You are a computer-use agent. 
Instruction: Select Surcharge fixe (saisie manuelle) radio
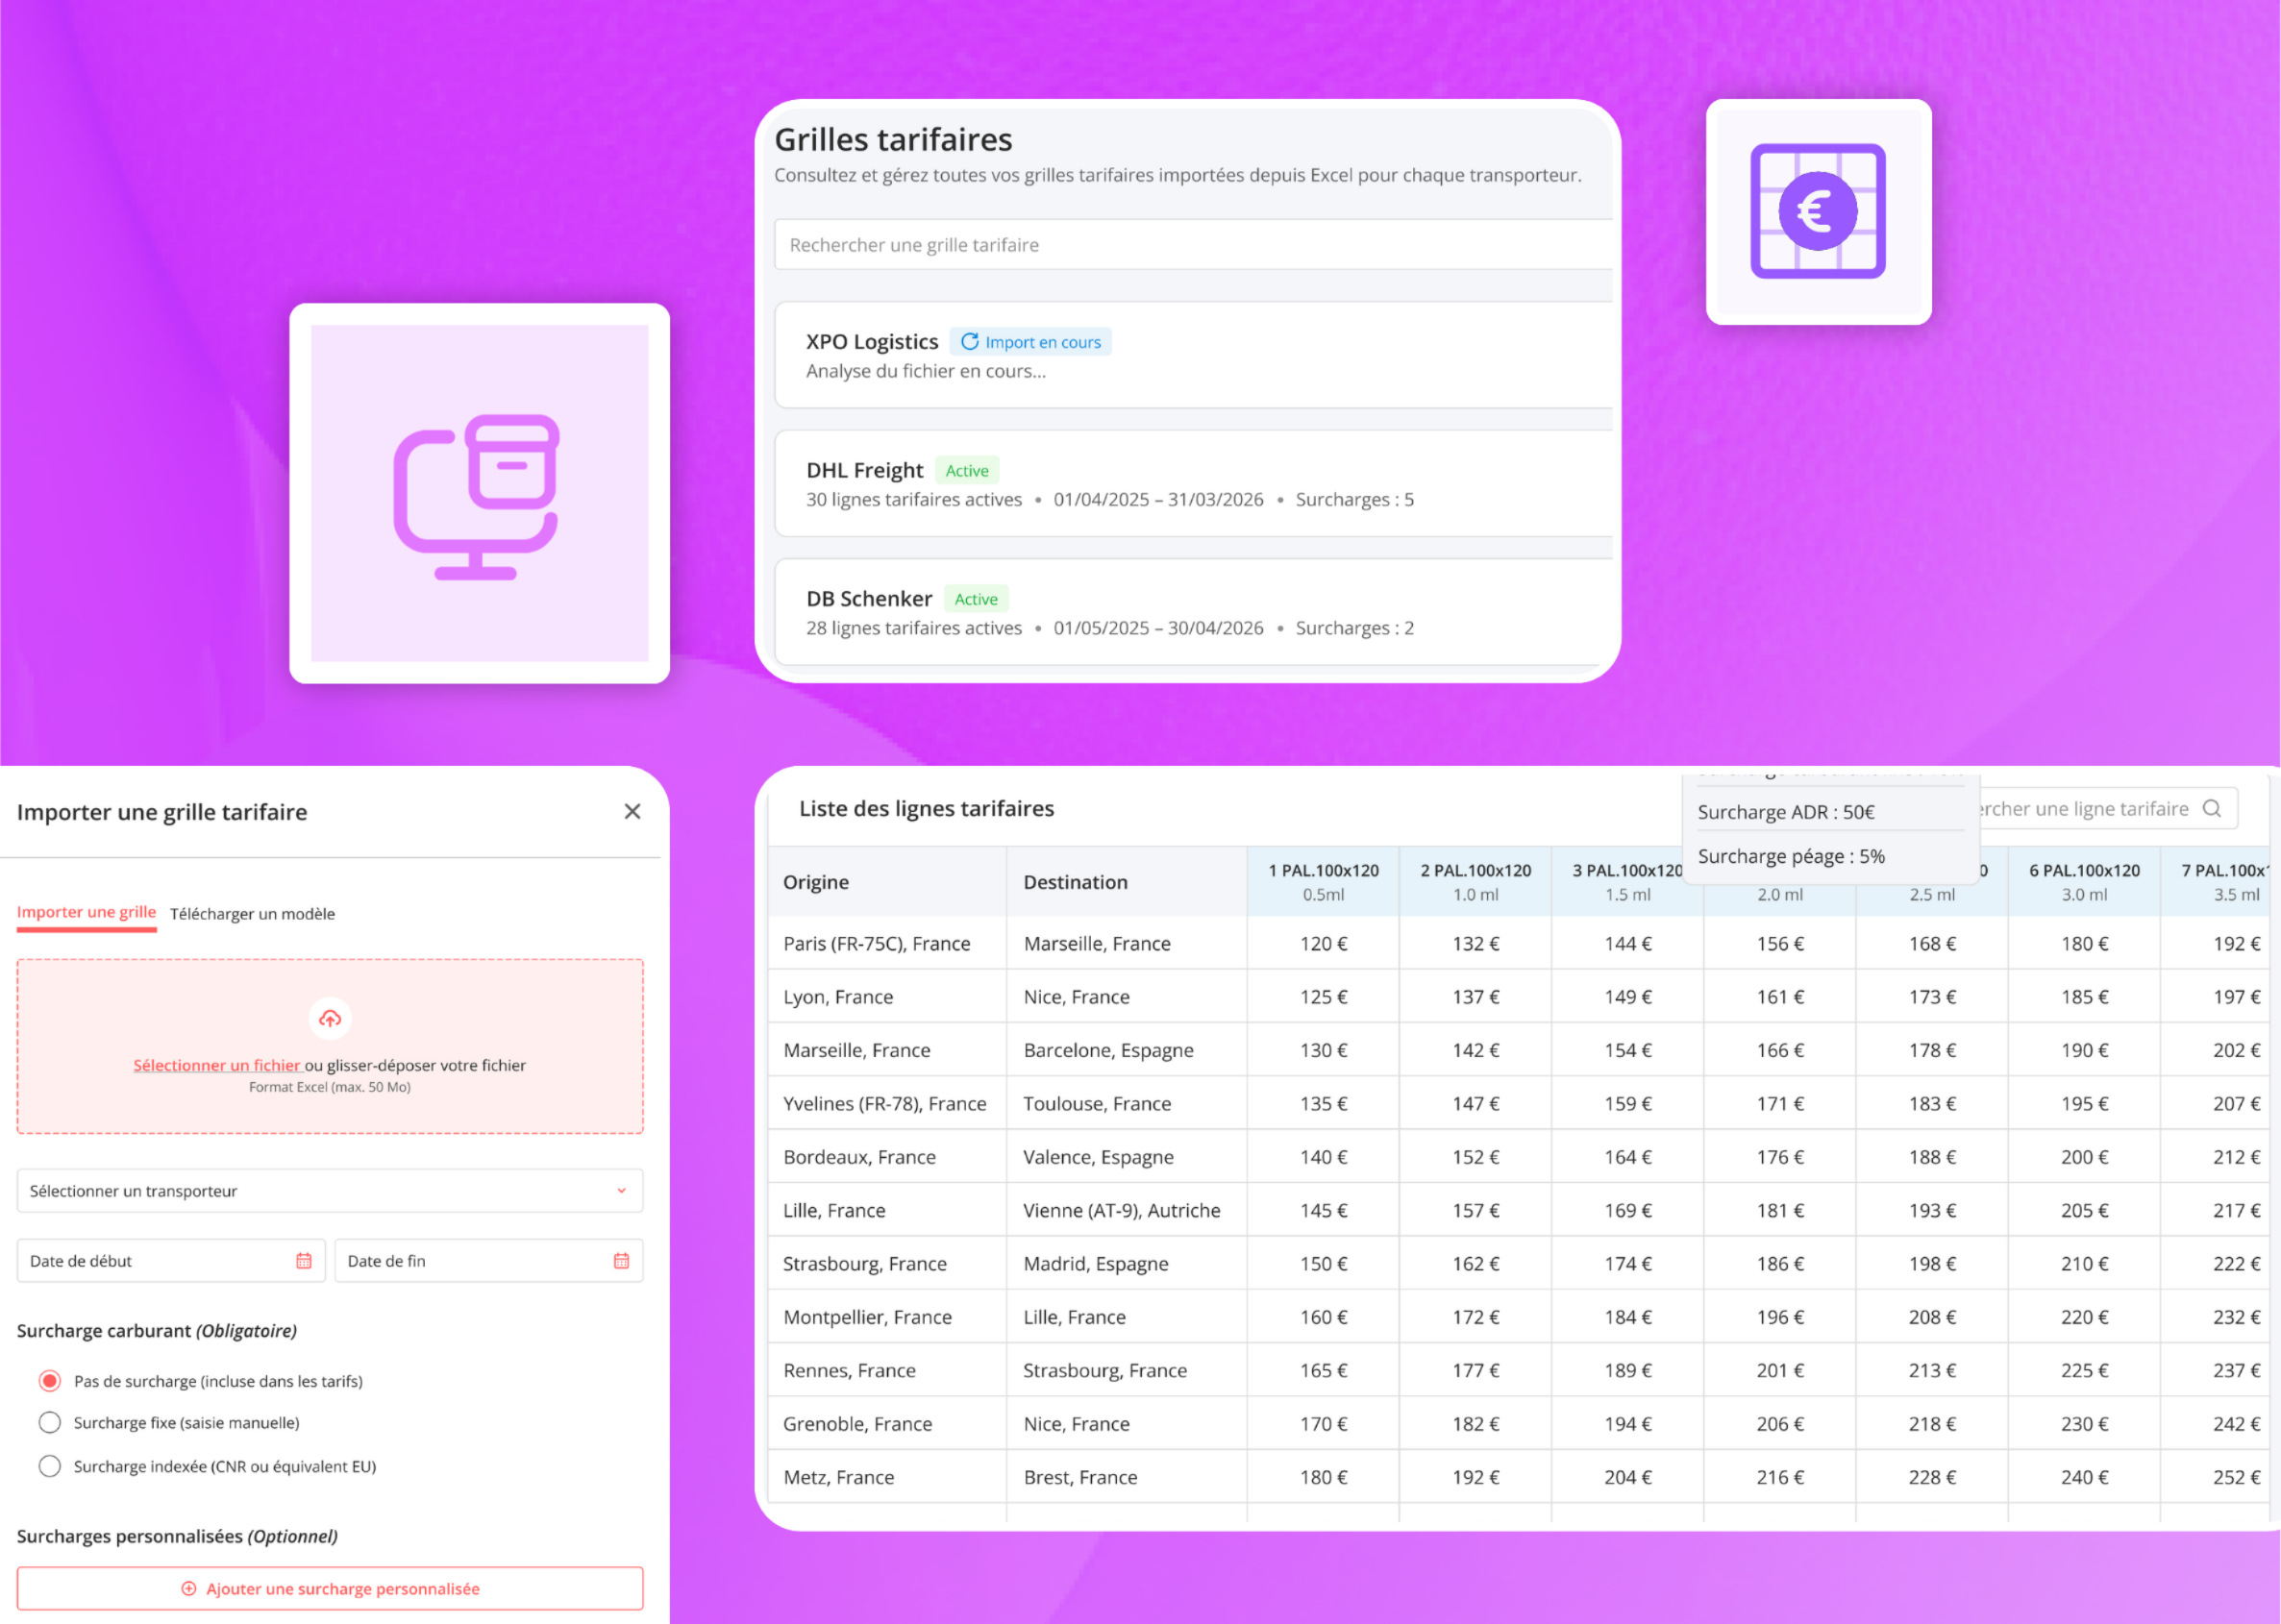click(x=49, y=1422)
